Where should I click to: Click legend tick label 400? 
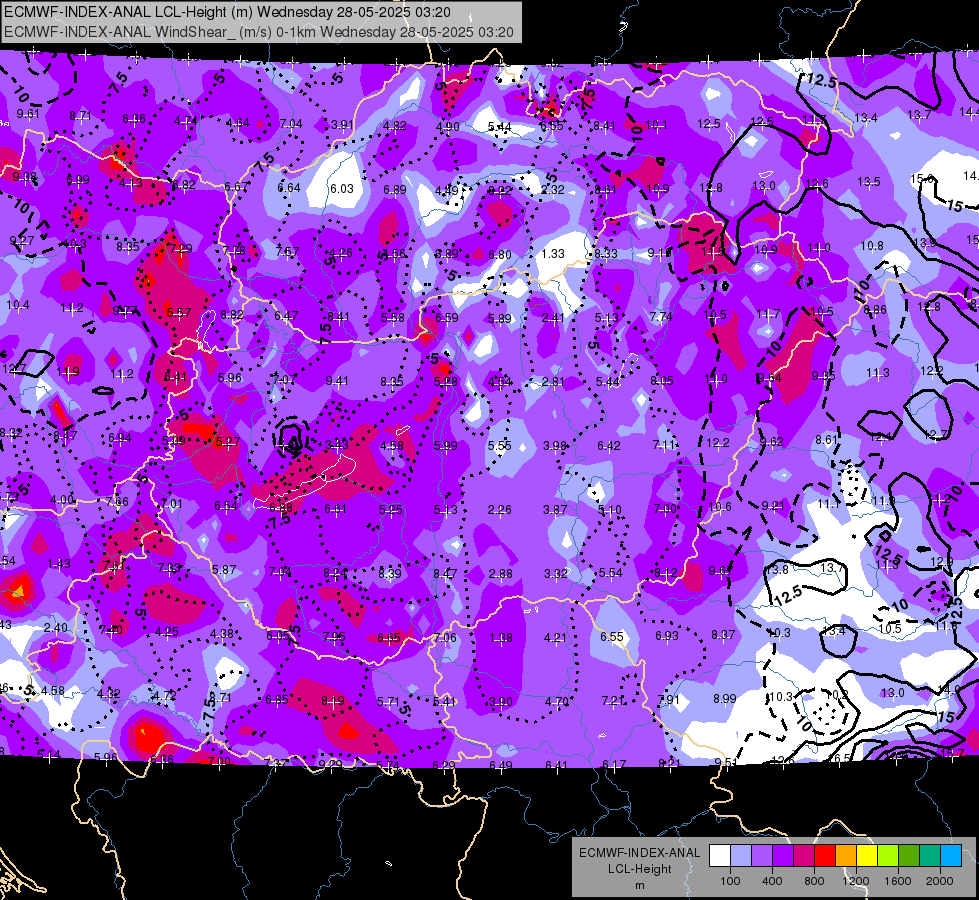pos(772,881)
